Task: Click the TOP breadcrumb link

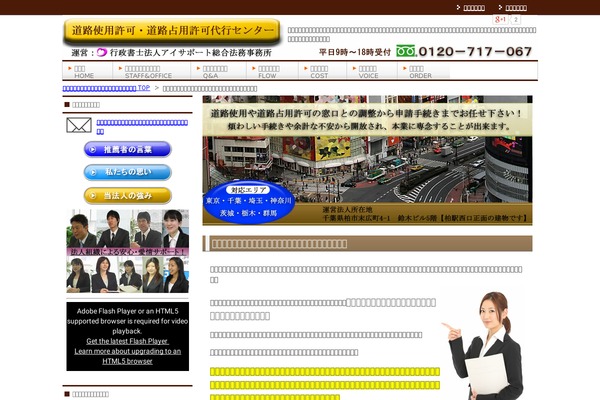Action: coord(106,88)
